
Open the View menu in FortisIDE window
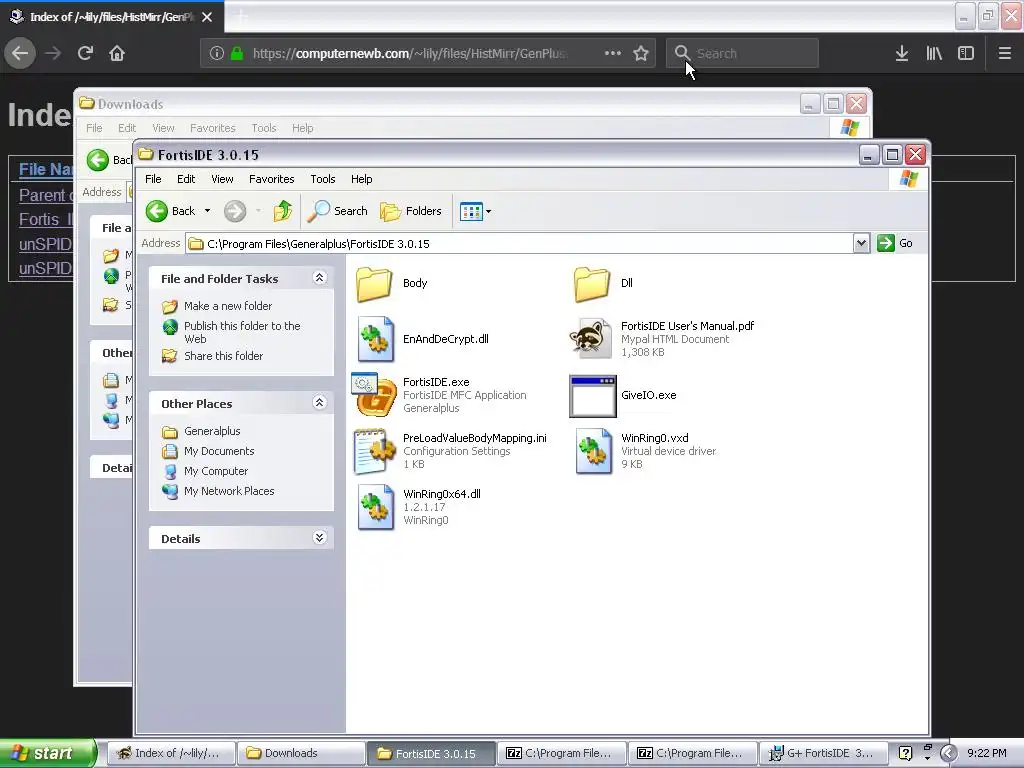coord(222,179)
